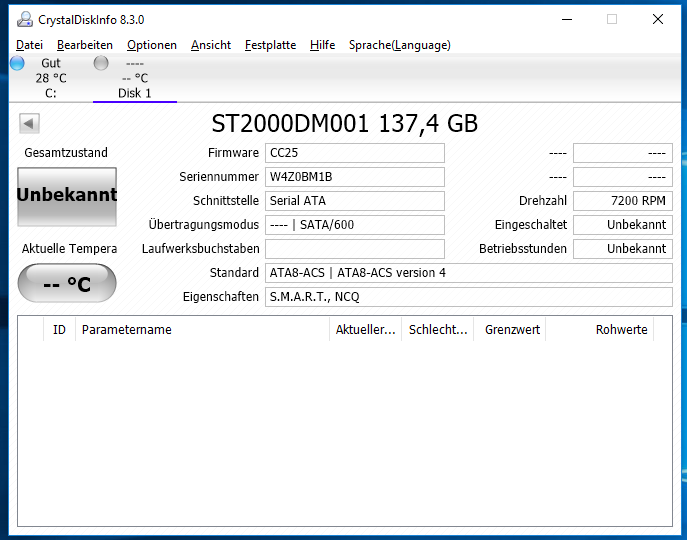Click the ID column header
Viewport: 687px width, 540px height.
60,330
